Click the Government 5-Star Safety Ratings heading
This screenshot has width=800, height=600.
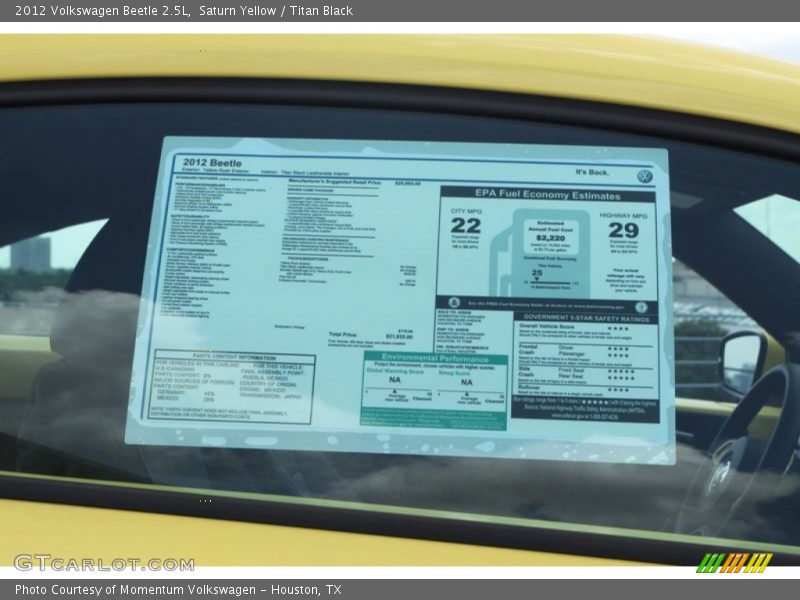(586, 318)
